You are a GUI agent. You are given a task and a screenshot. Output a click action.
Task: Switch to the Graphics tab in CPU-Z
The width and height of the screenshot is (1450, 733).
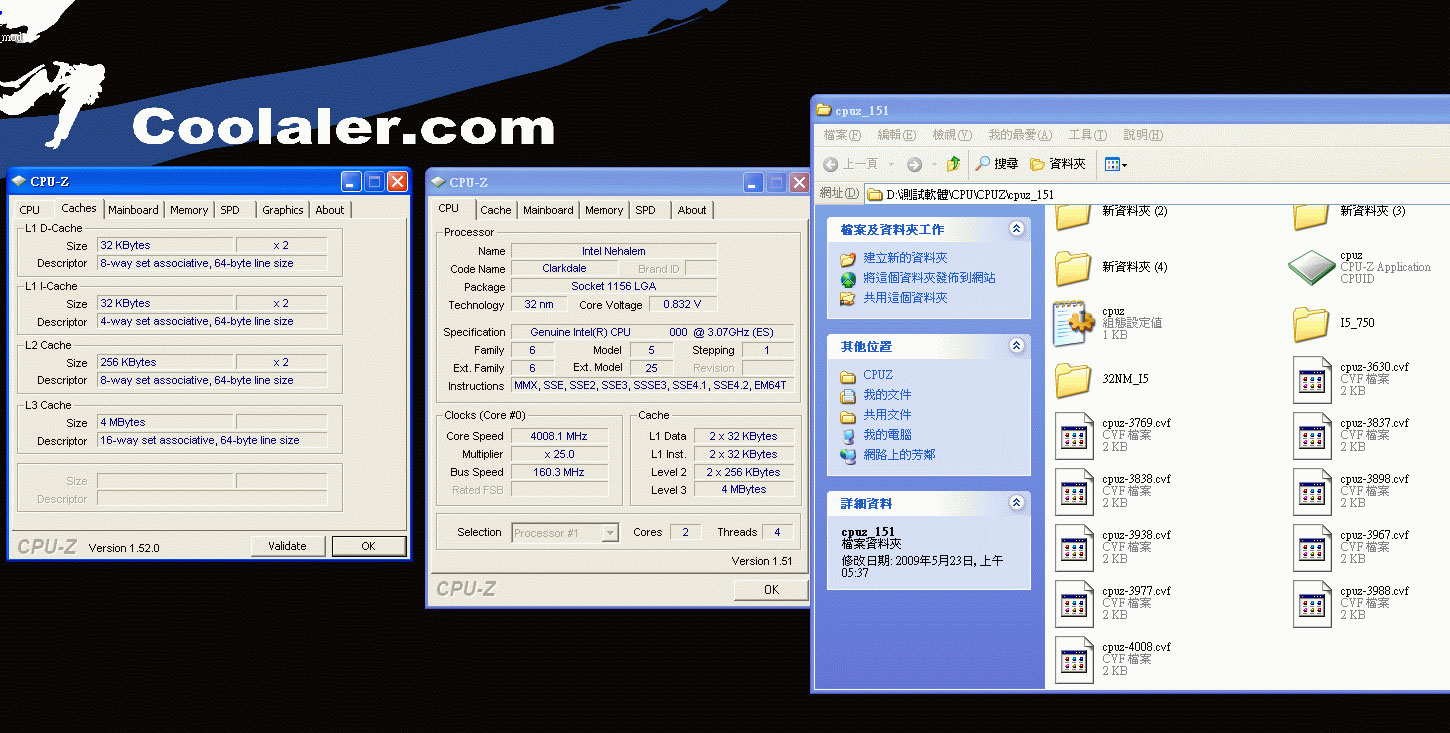(x=282, y=210)
